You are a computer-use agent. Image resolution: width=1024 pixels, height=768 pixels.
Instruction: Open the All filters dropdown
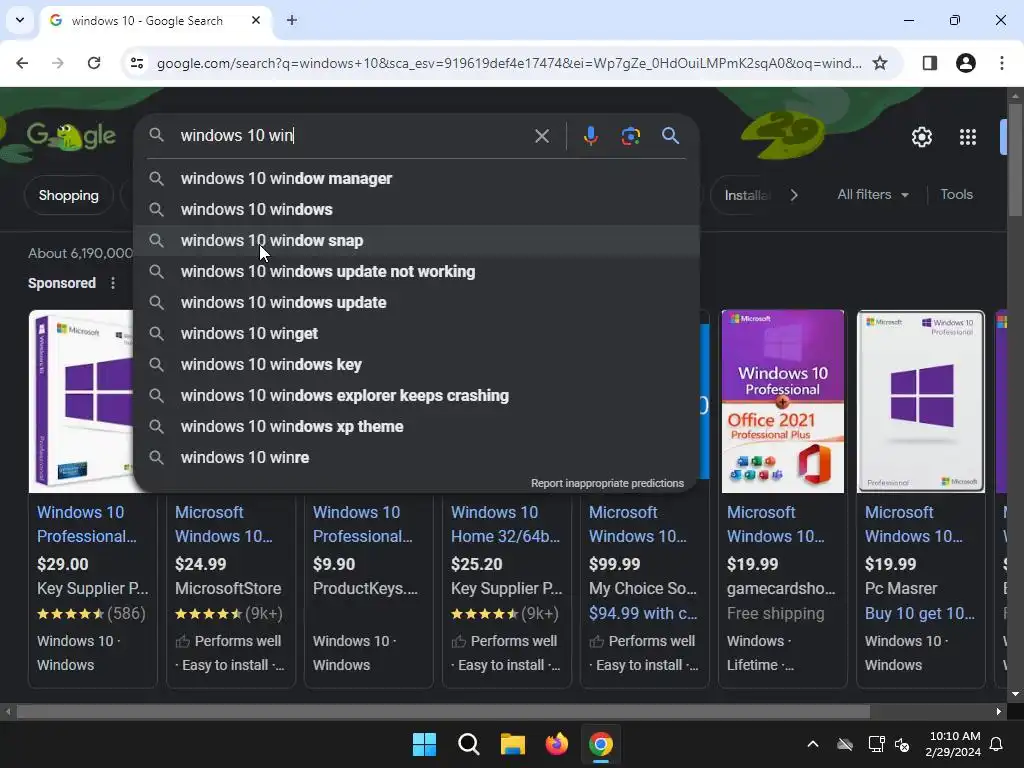872,195
